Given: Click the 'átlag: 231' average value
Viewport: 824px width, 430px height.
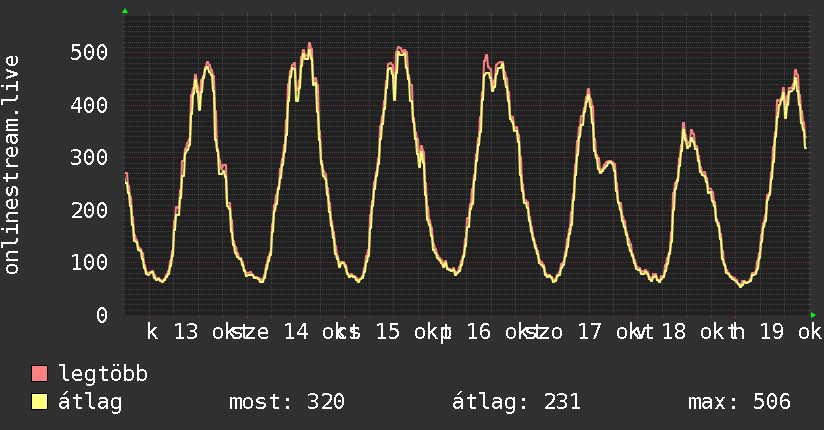Looking at the screenshot, I should click(517, 402).
